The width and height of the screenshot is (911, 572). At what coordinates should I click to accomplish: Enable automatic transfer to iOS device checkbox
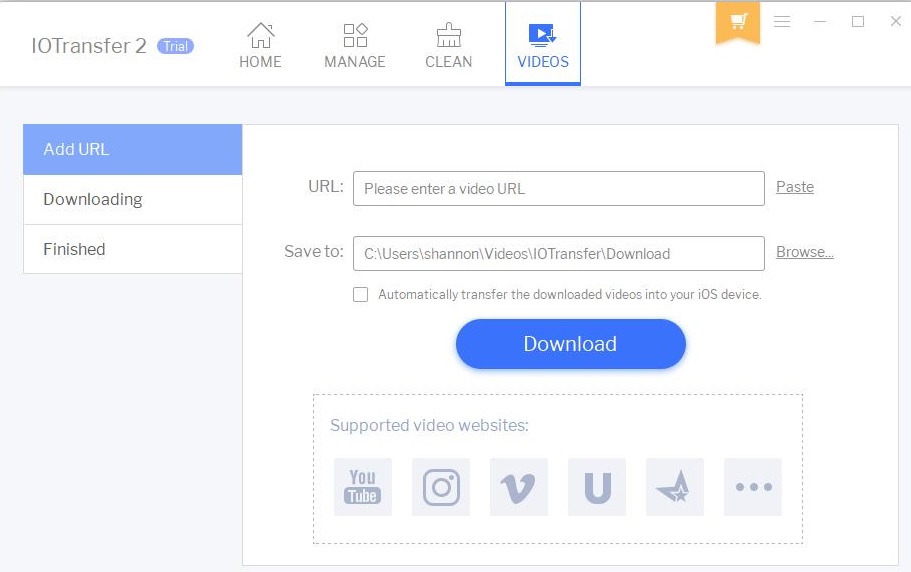pyautogui.click(x=361, y=294)
